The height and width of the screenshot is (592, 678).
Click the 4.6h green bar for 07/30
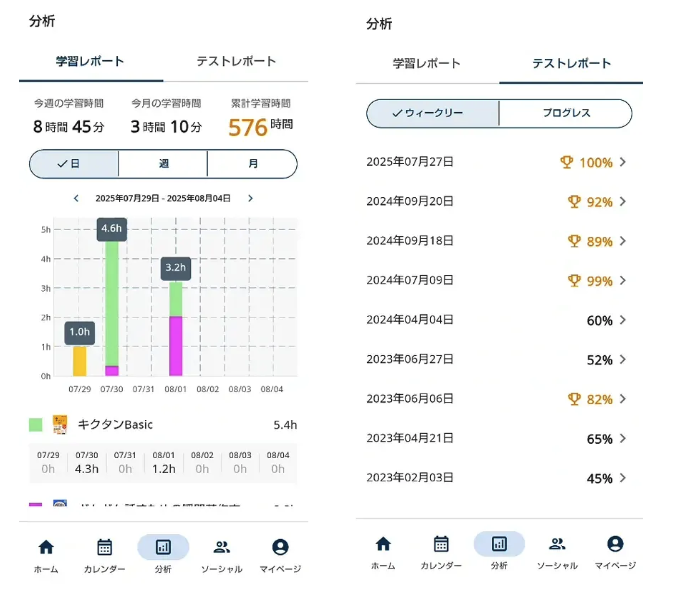click(x=112, y=300)
